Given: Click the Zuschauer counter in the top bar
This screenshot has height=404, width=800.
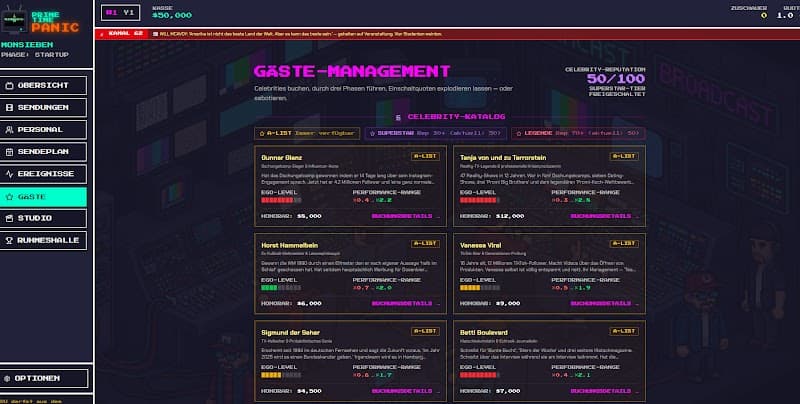Looking at the screenshot, I should (x=748, y=12).
